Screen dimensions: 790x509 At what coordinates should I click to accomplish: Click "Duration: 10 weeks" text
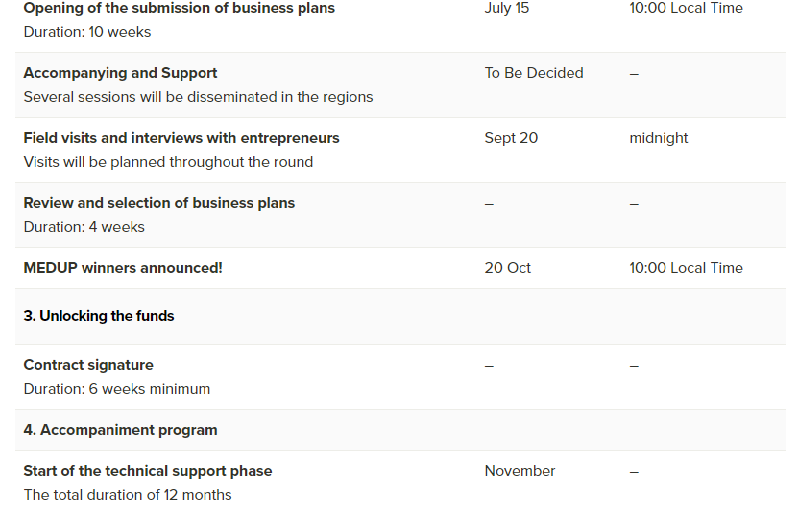point(87,32)
